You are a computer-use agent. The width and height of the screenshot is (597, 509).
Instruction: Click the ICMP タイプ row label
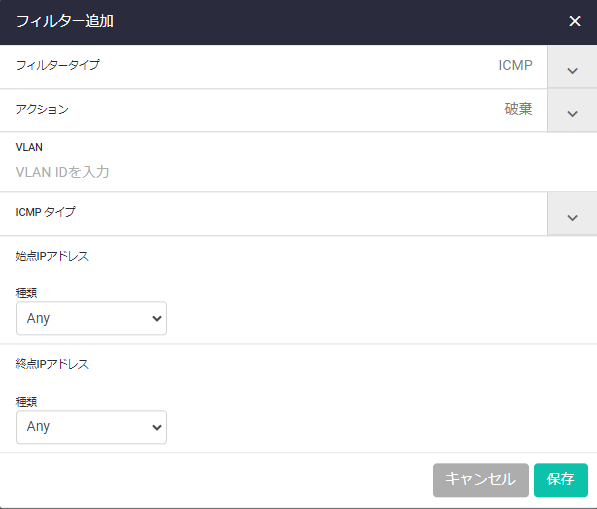[x=45, y=212]
